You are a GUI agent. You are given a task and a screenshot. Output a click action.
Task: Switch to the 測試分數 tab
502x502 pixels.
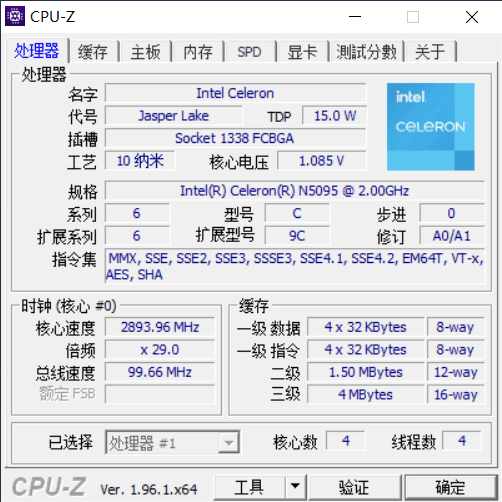pos(367,52)
